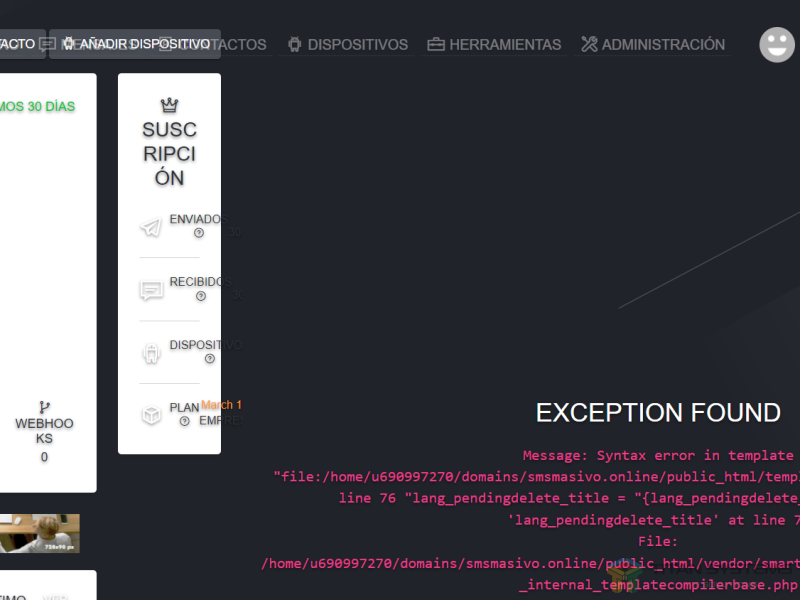Click the smiley user avatar icon
This screenshot has height=600, width=800.
pyautogui.click(x=776, y=44)
